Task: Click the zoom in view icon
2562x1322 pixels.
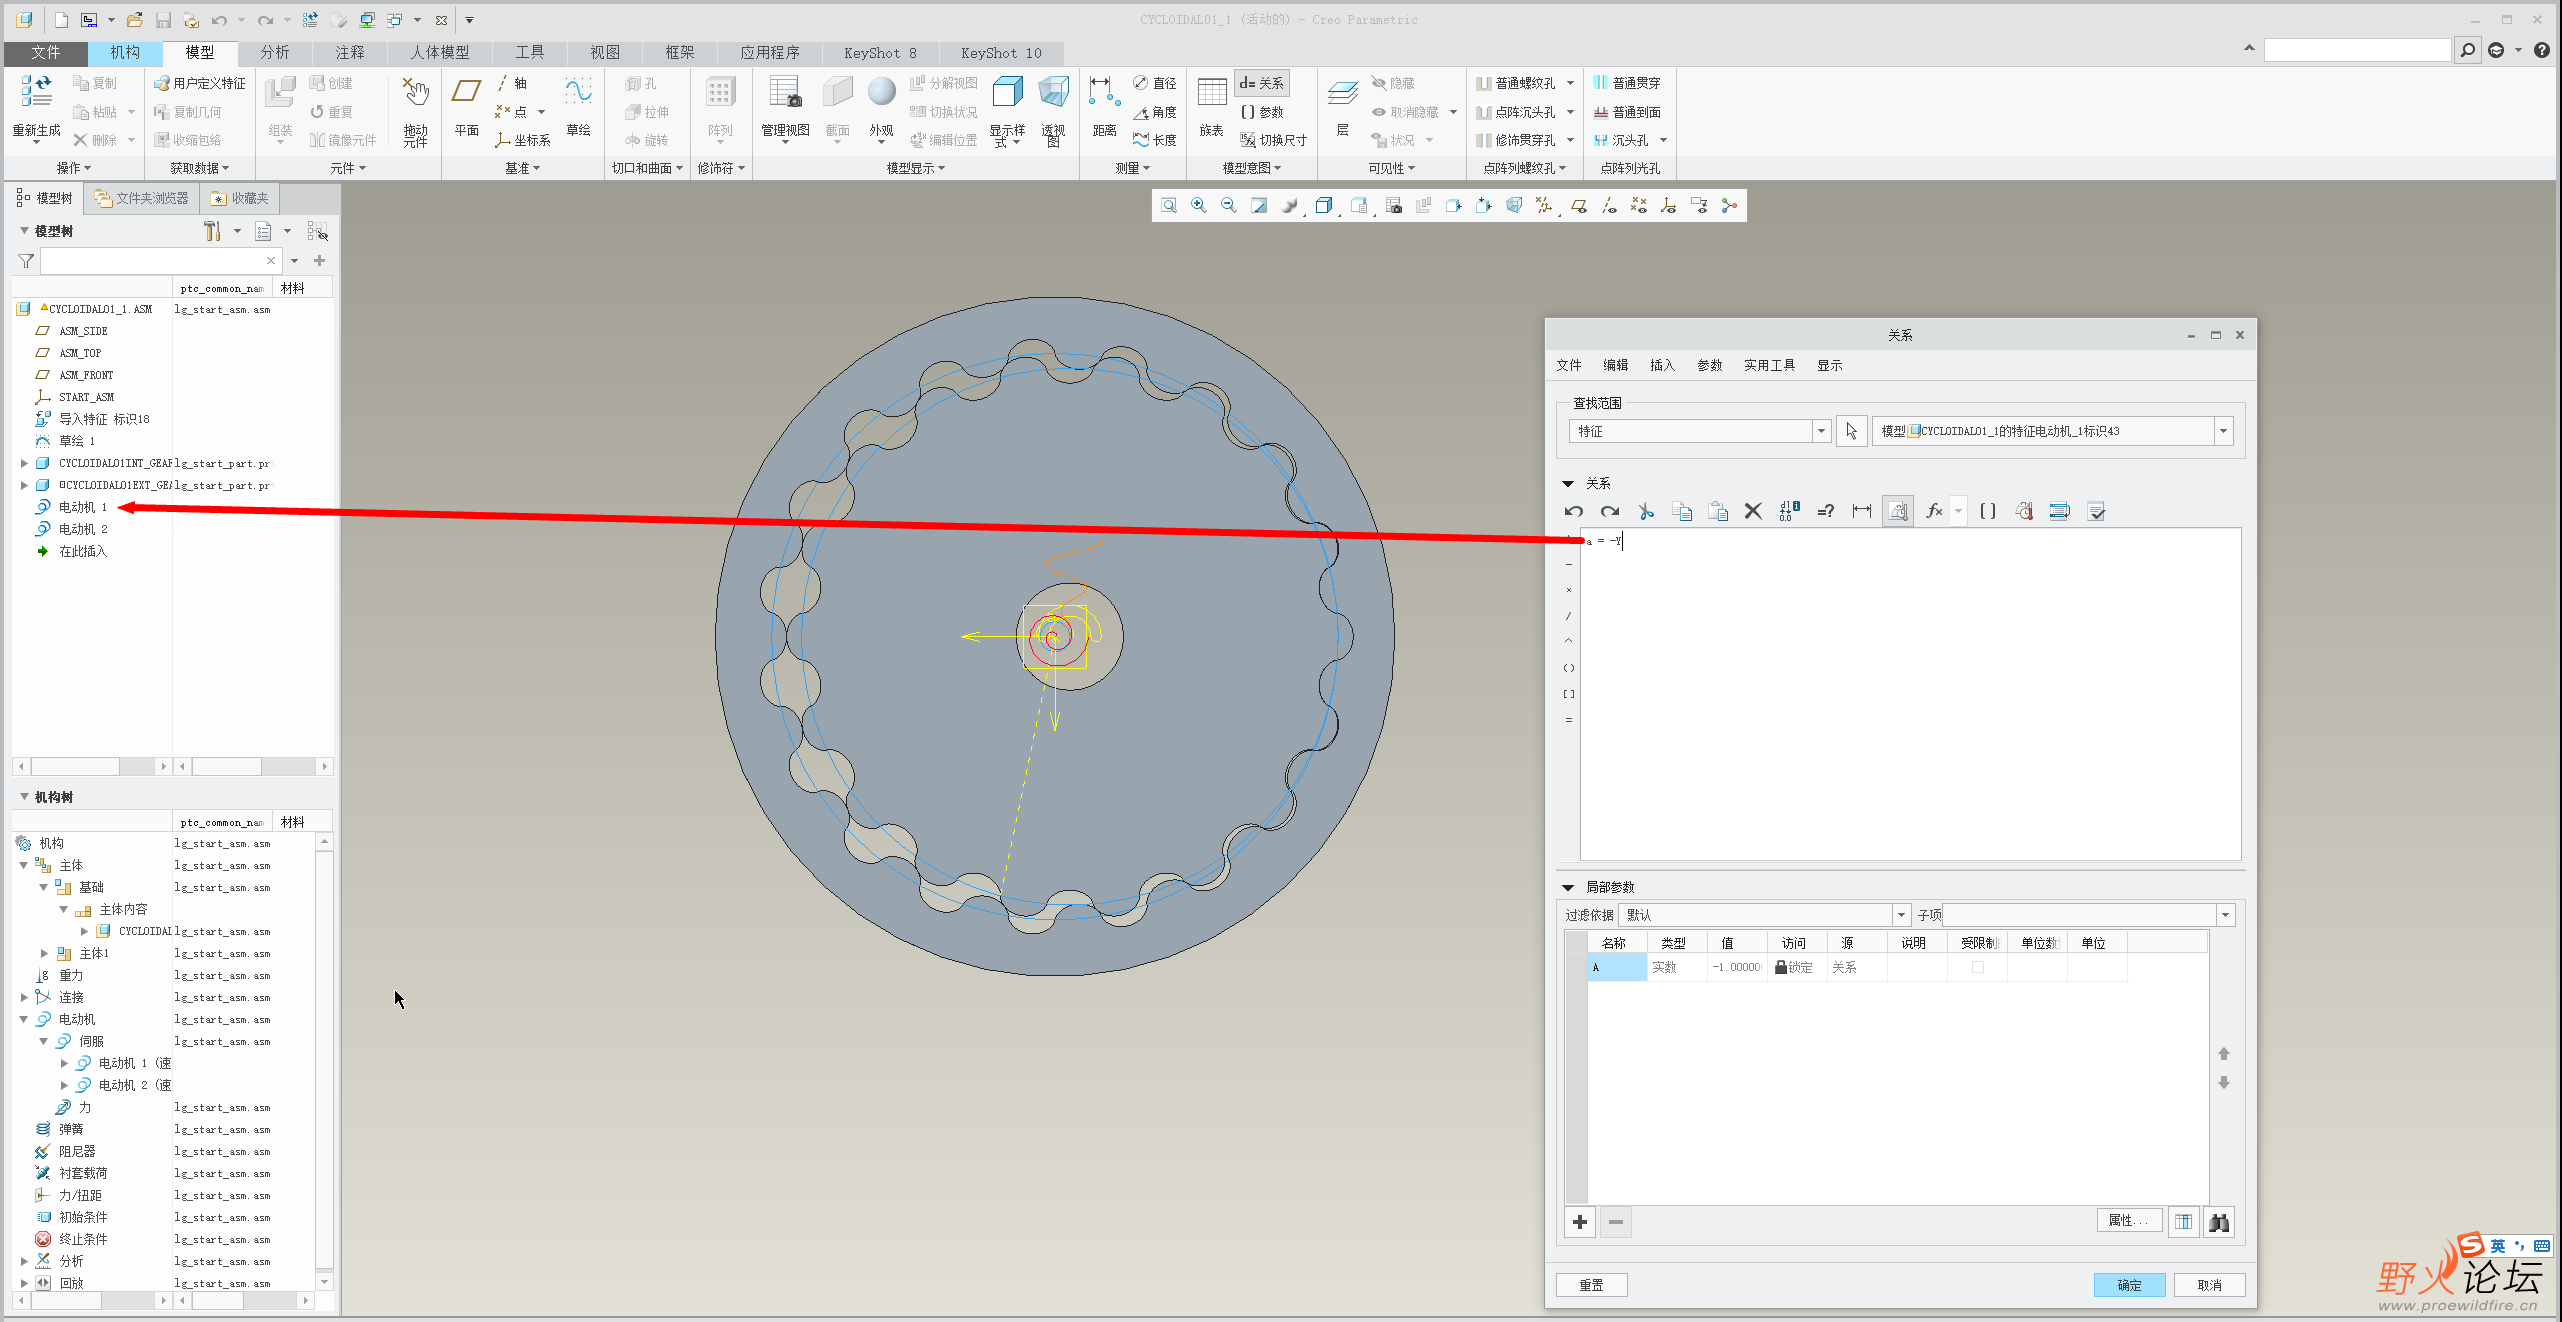Action: coord(1198,206)
